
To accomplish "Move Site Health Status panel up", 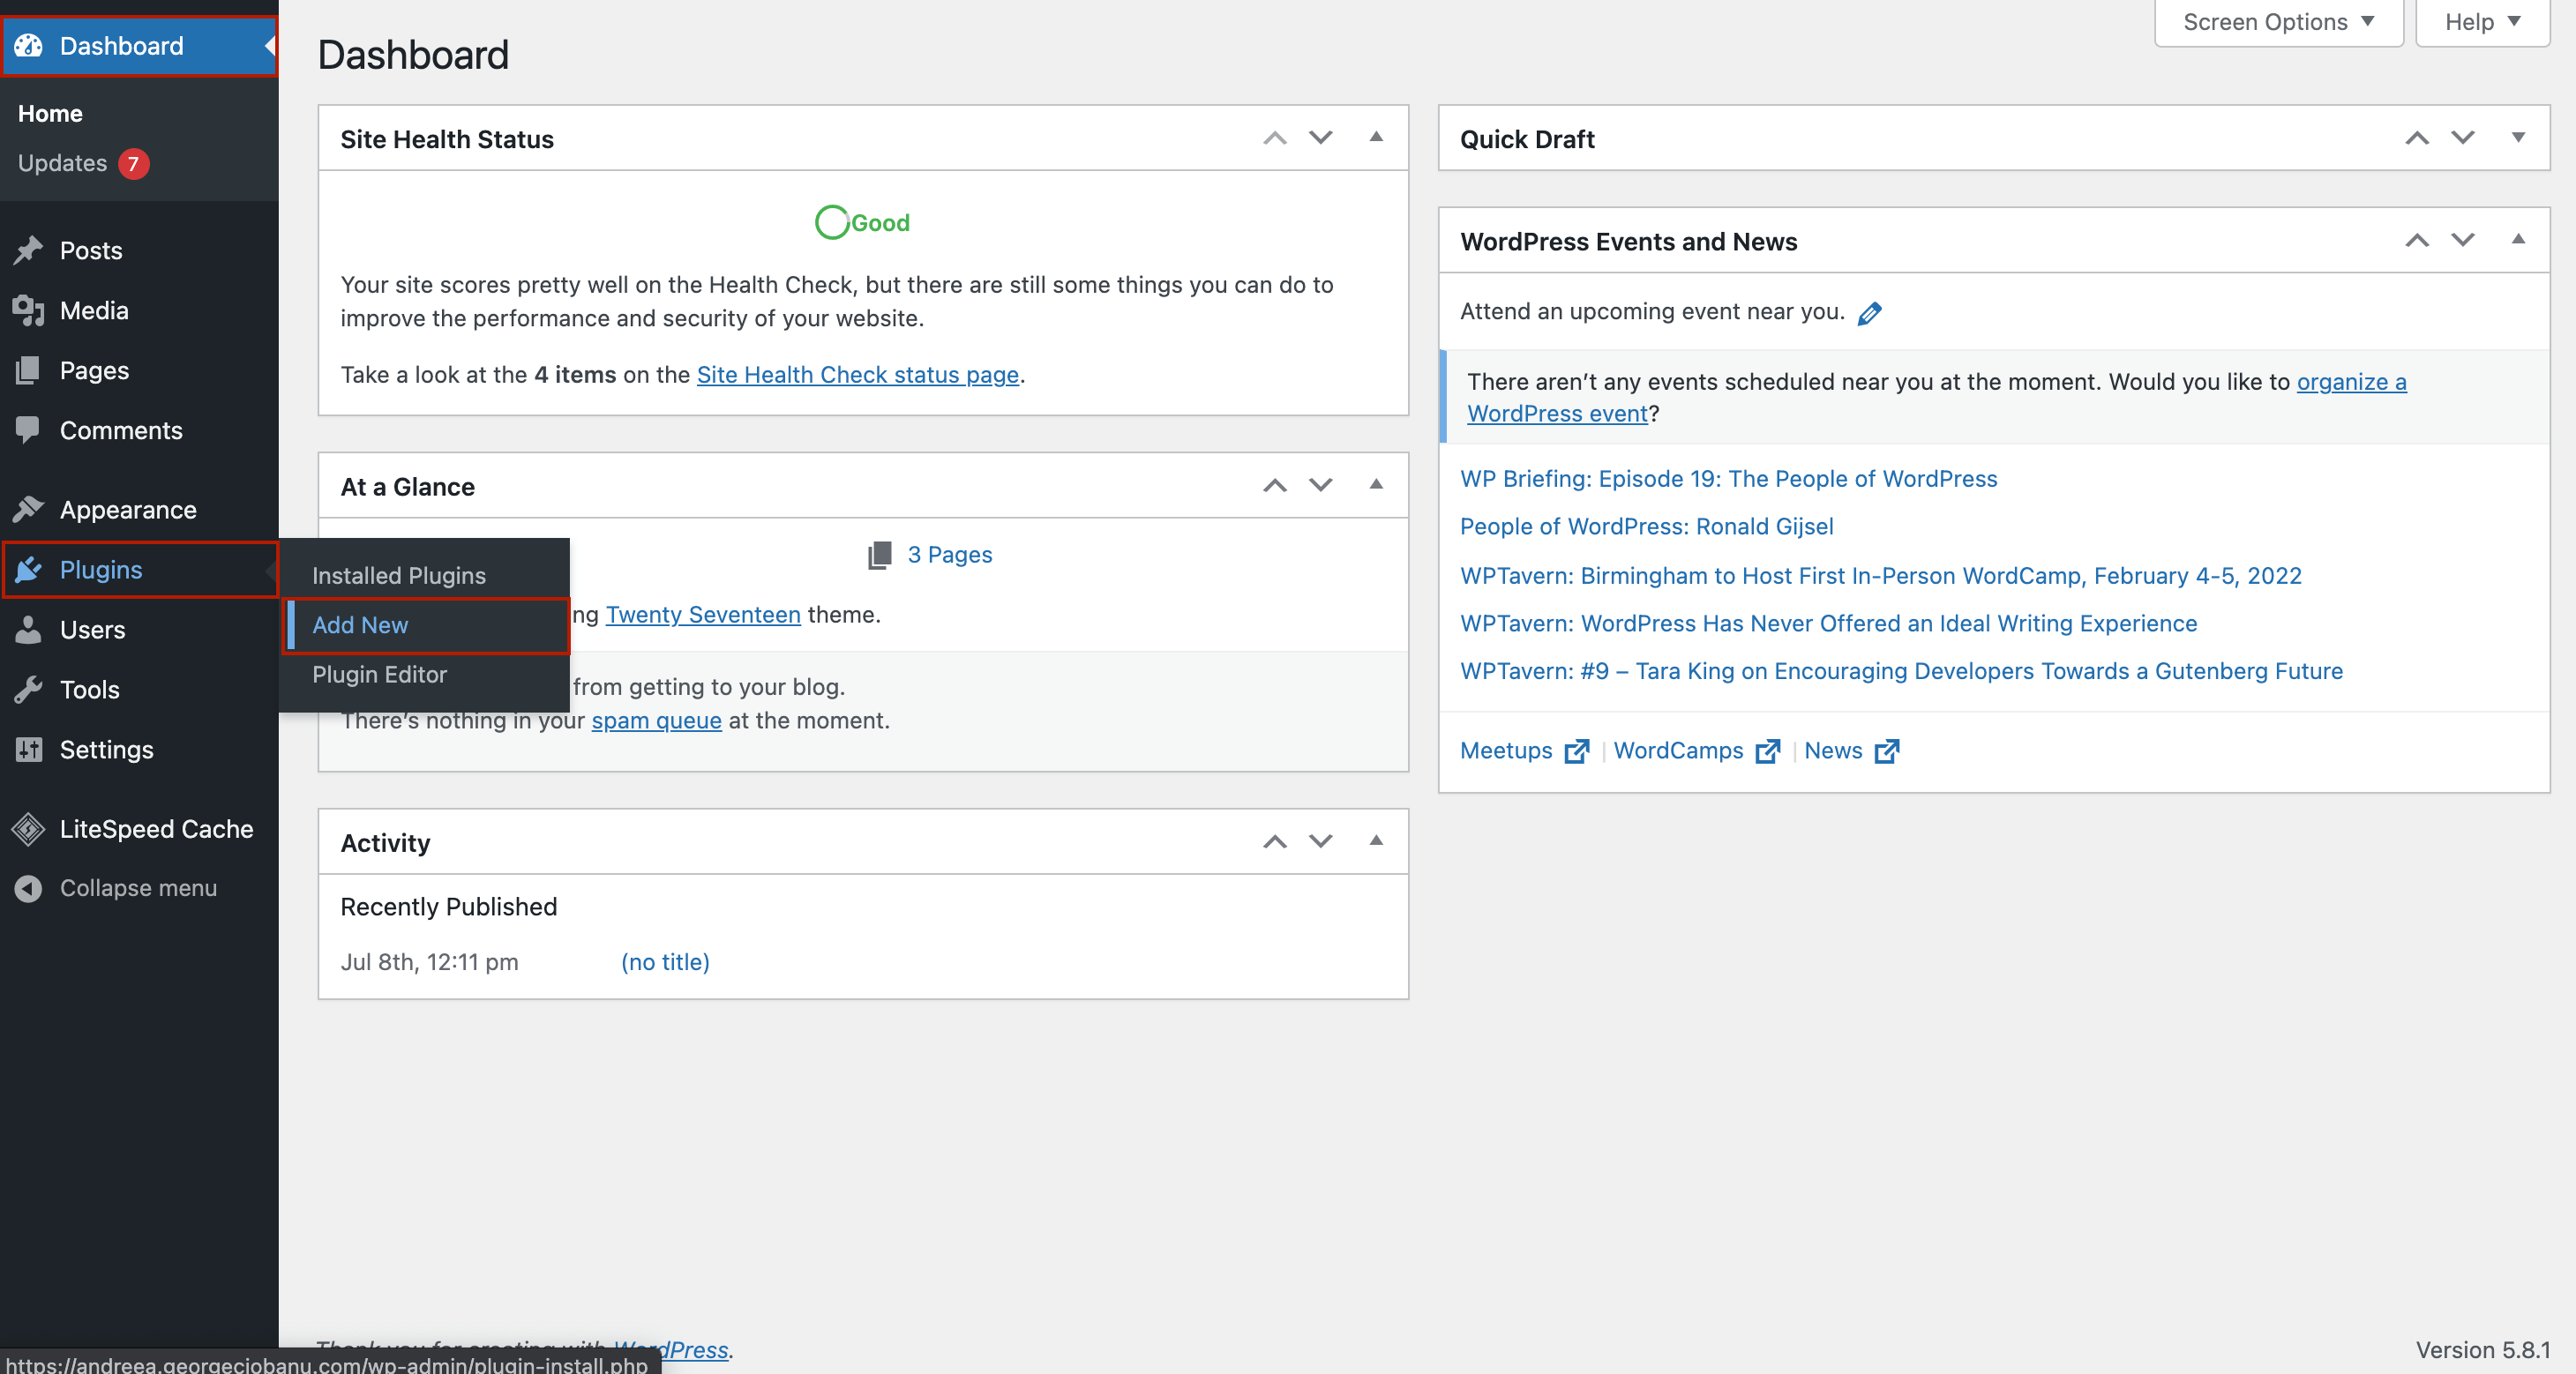I will pos(1274,138).
